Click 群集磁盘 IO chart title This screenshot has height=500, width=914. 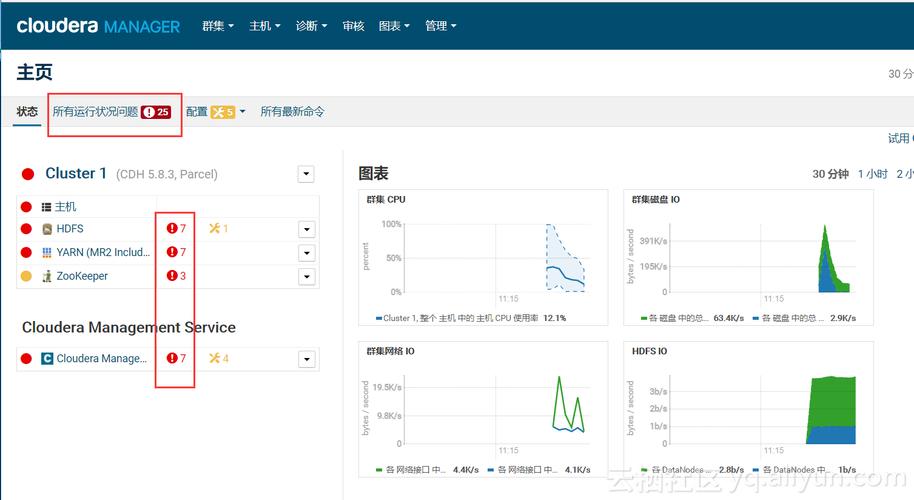tap(656, 199)
